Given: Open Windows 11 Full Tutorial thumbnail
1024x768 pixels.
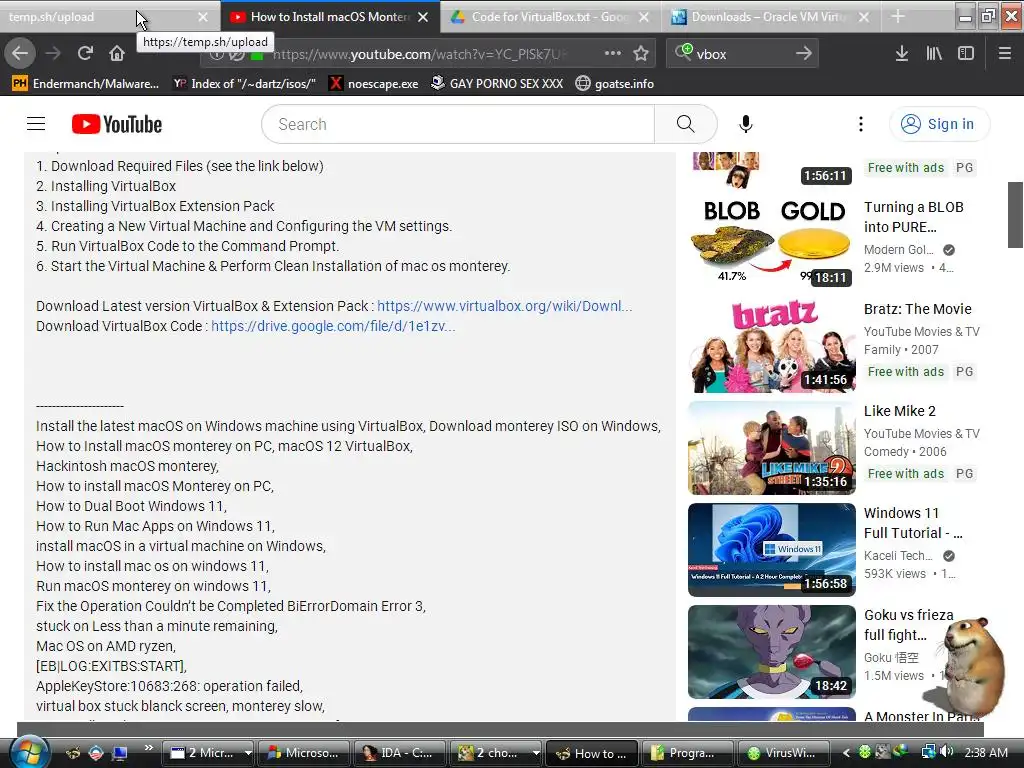Looking at the screenshot, I should pos(771,549).
